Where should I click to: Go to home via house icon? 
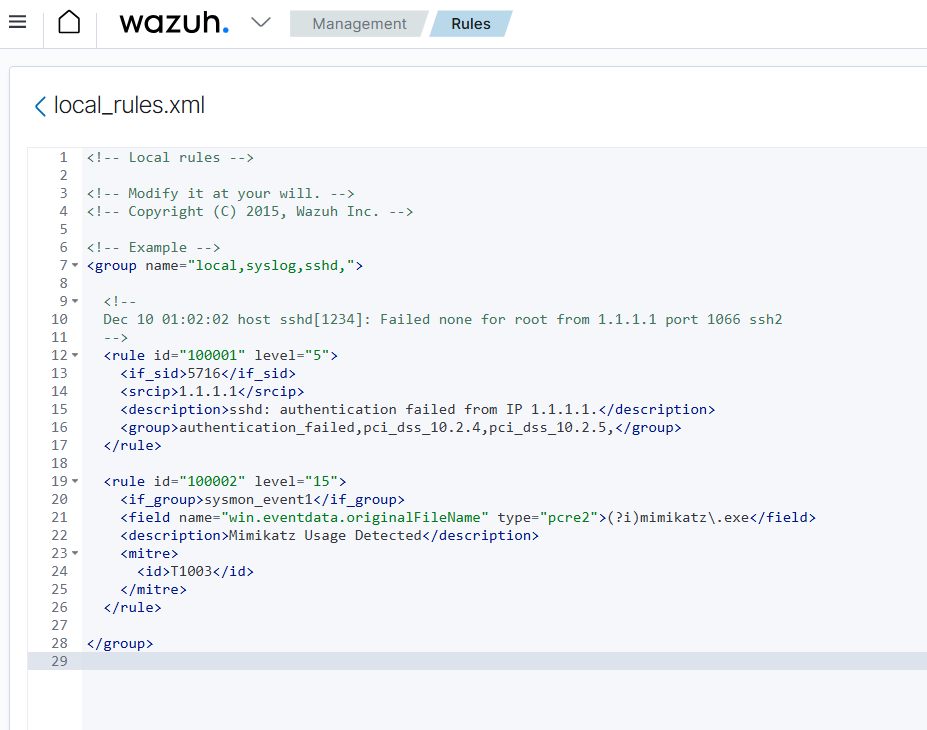69,23
